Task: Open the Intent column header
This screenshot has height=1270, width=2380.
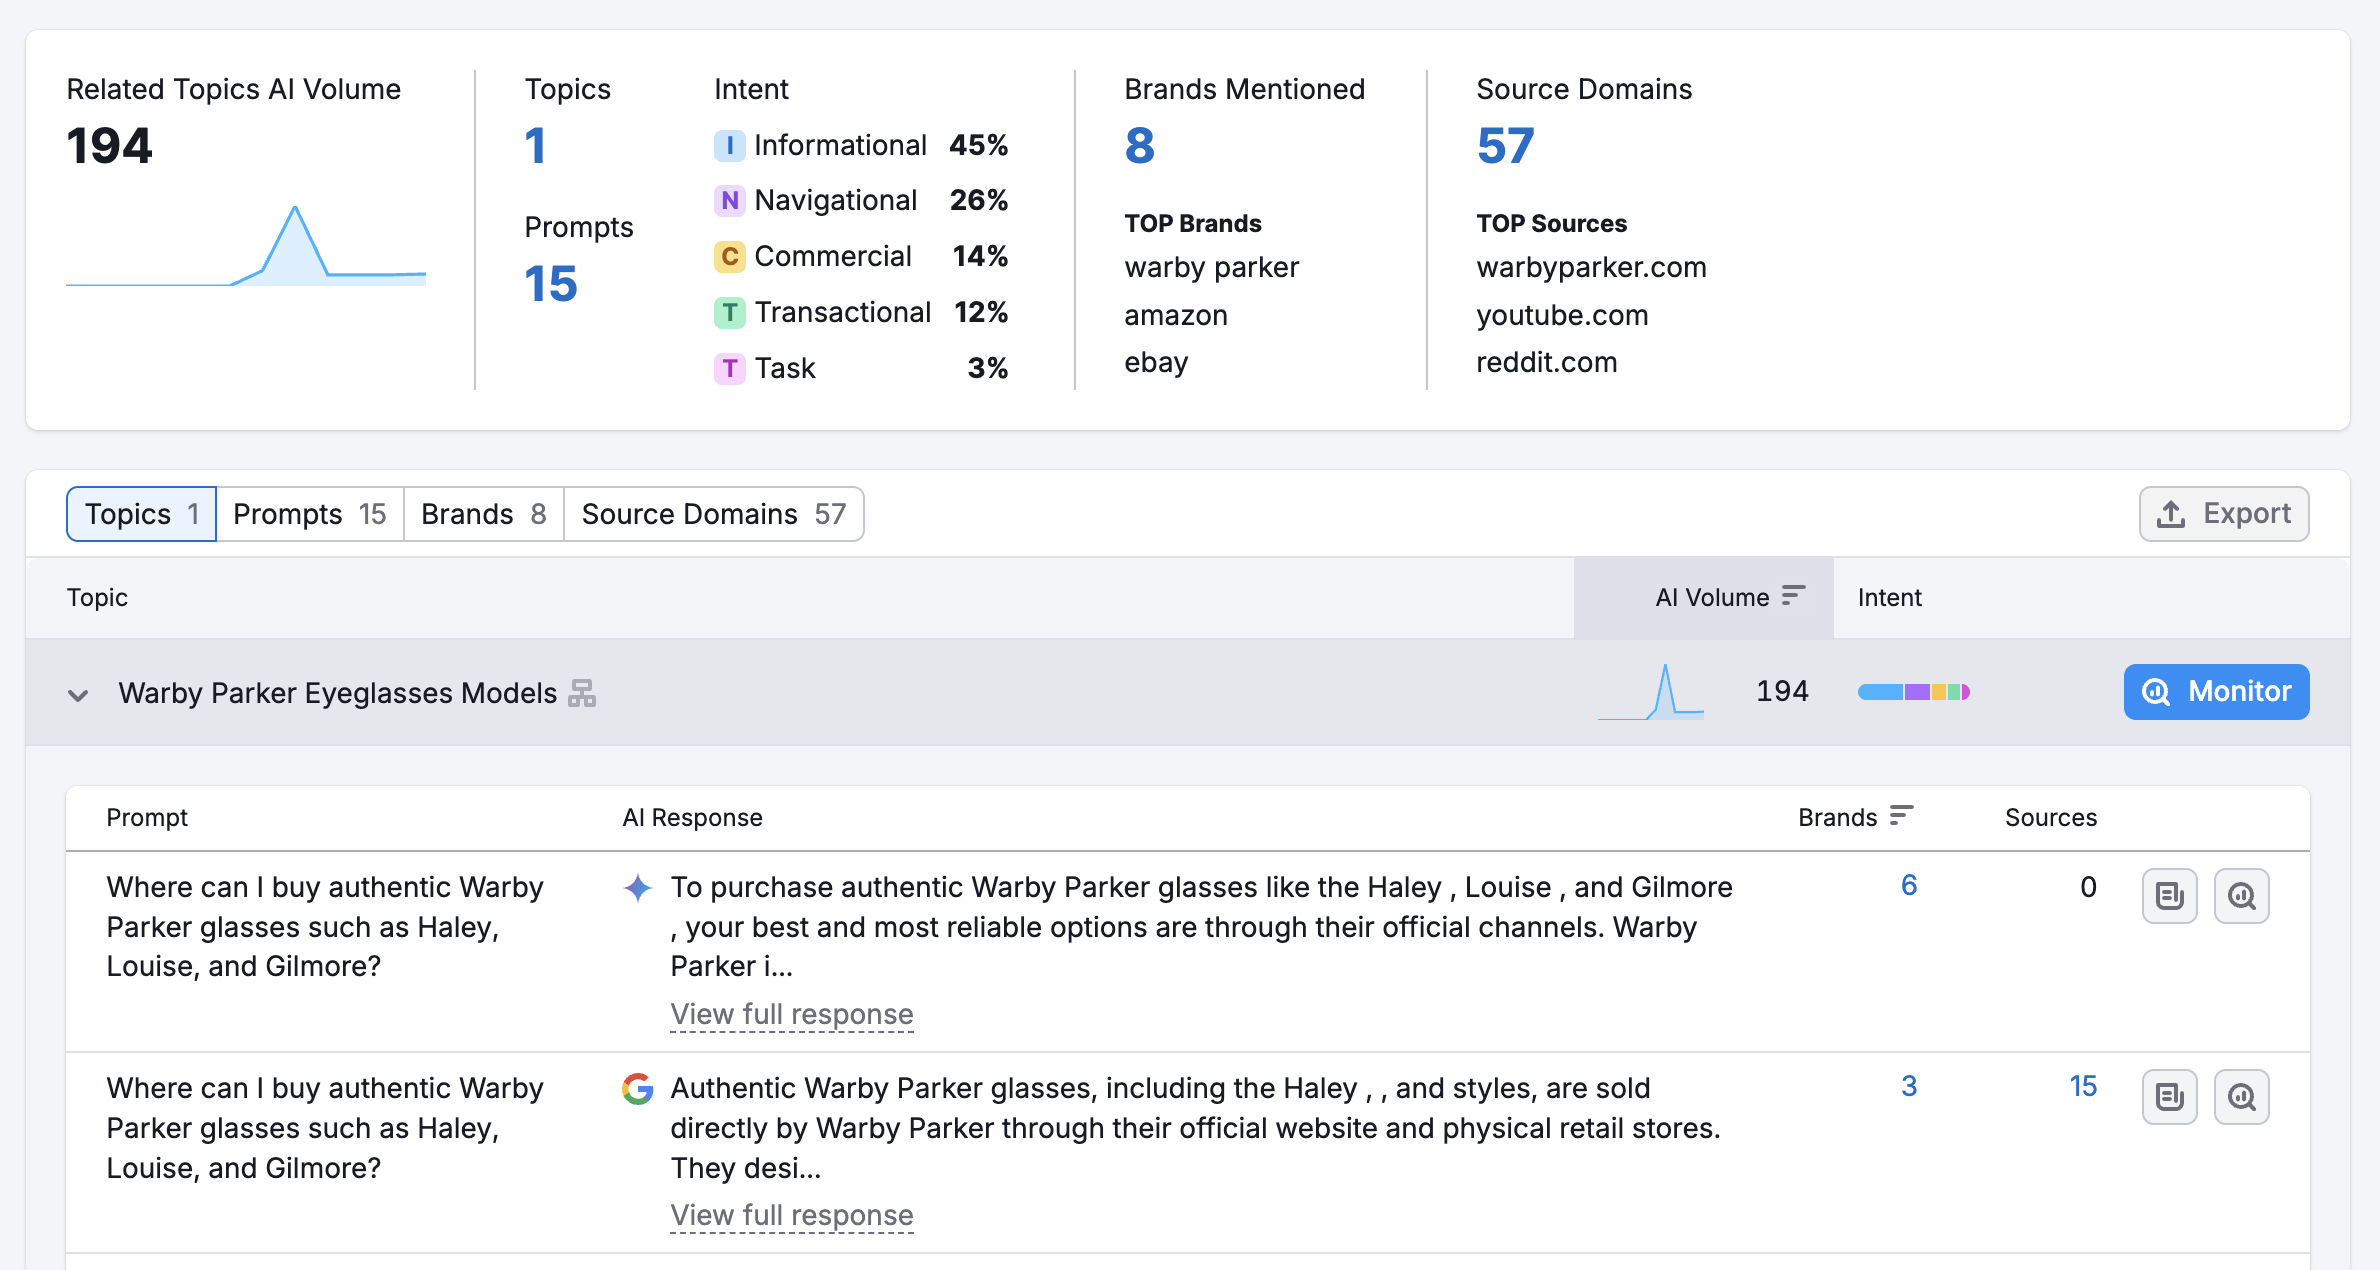Action: click(x=1889, y=597)
